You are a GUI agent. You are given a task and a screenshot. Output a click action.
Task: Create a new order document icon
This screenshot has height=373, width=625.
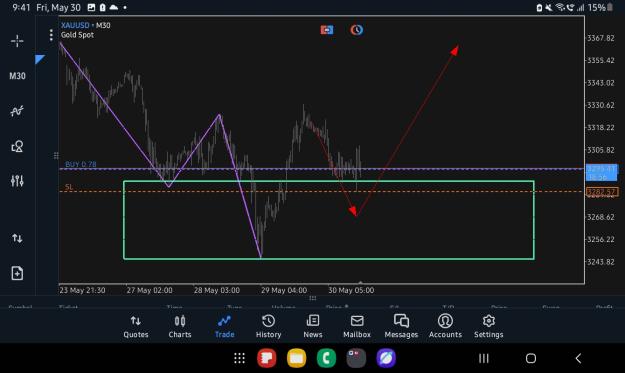pos(17,273)
